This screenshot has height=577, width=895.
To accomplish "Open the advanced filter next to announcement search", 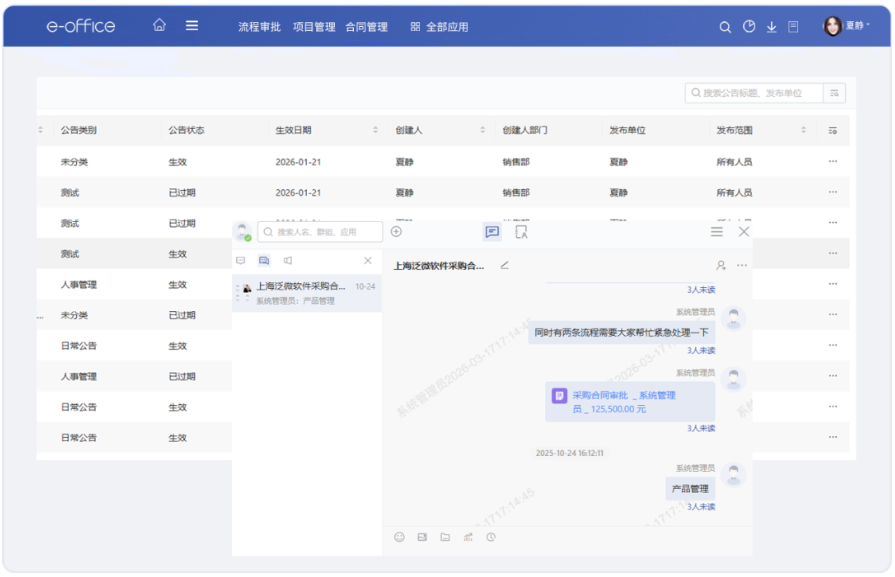I will (834, 93).
